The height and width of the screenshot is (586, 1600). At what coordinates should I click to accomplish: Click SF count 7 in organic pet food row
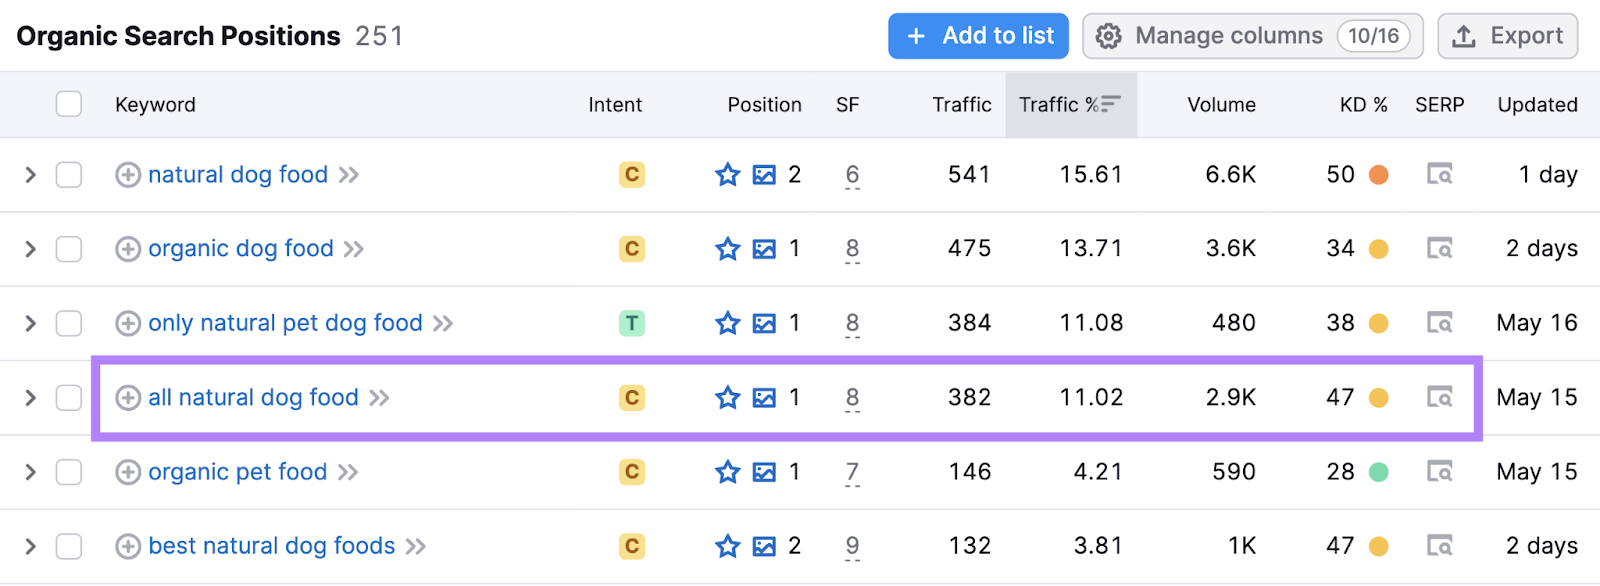[852, 473]
